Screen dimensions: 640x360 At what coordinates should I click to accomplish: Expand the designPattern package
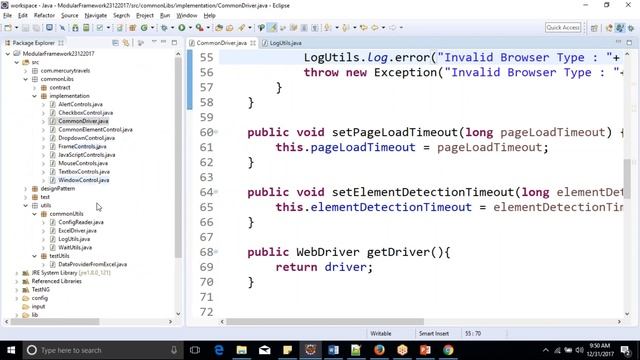pos(26,189)
